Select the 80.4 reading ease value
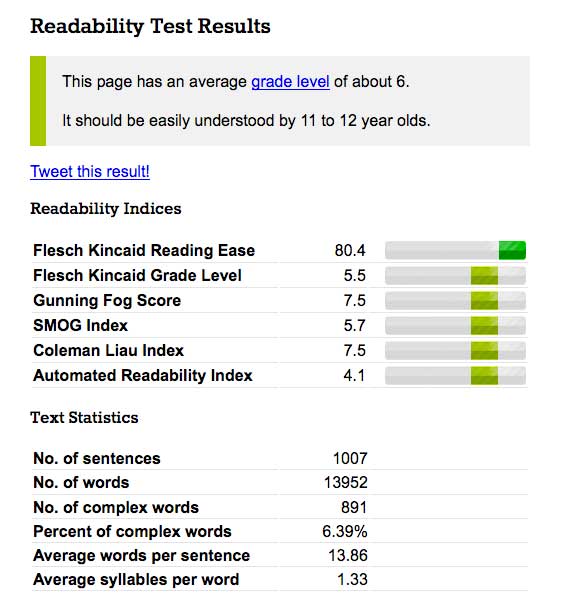The width and height of the screenshot is (563, 605). pos(350,250)
